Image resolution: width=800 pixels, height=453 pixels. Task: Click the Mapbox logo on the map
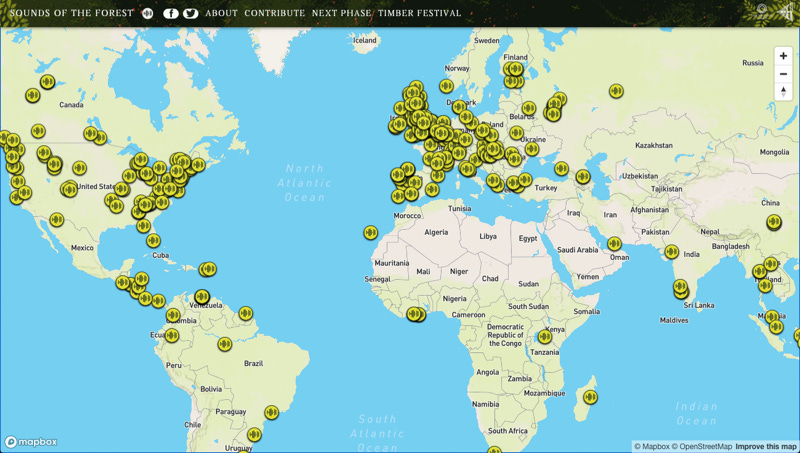tap(31, 442)
